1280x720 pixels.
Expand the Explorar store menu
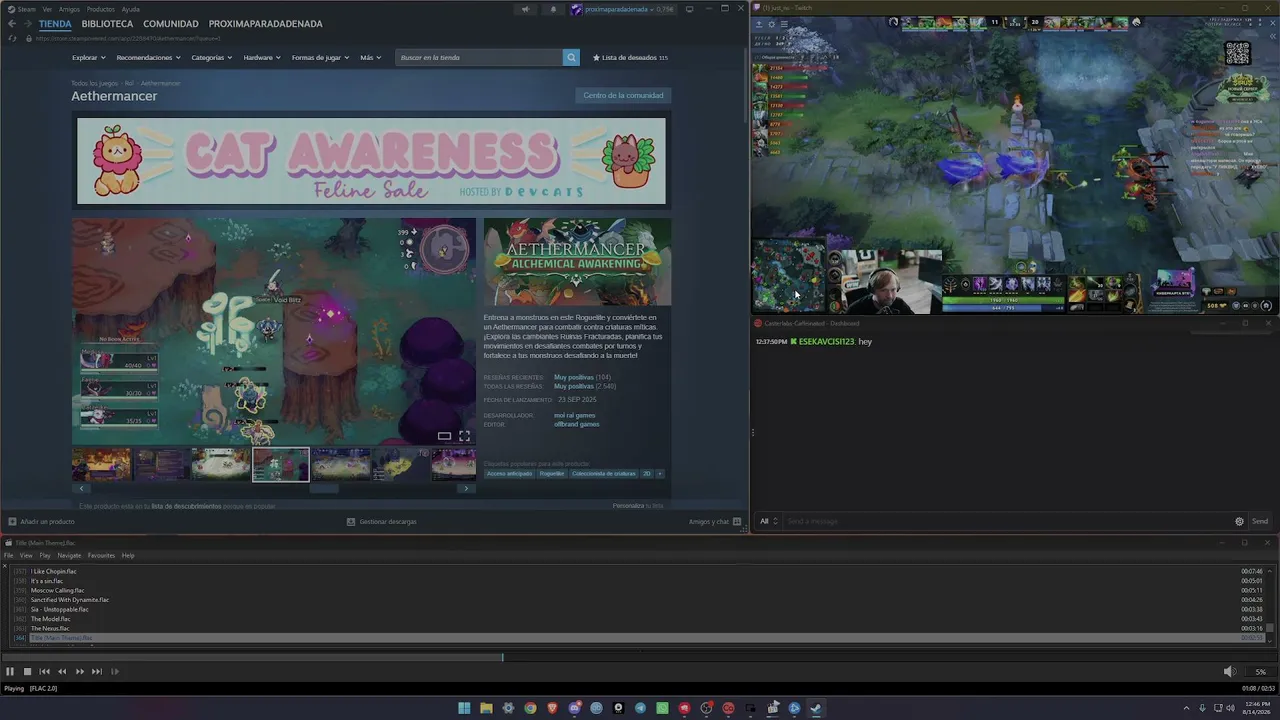tap(88, 58)
